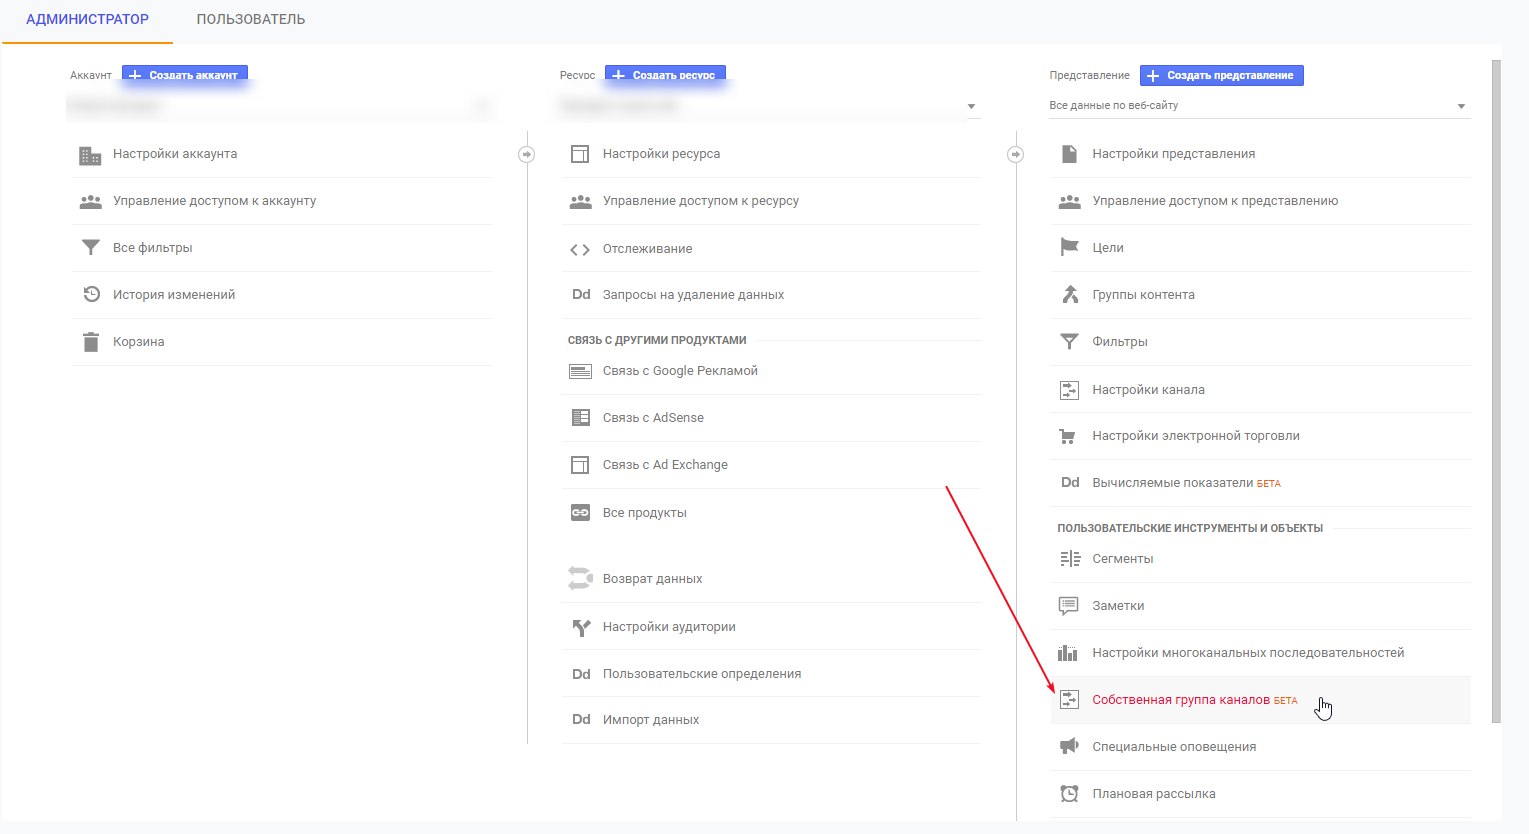Select the АДМИНИСТРАТОР tab

click(x=87, y=20)
